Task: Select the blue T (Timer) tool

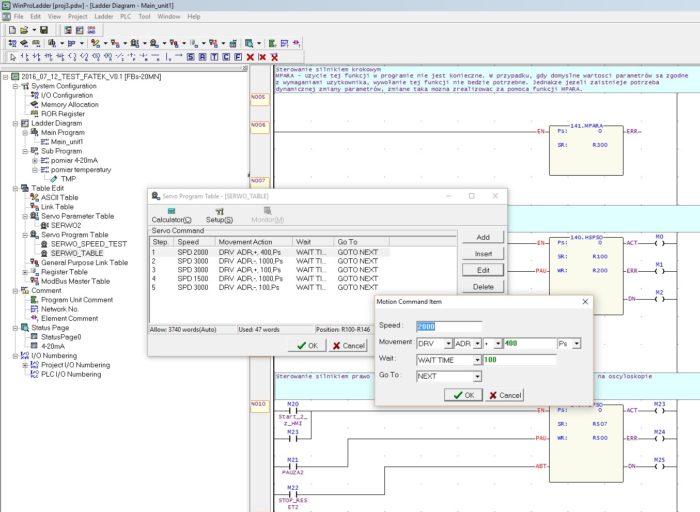Action: tap(214, 57)
